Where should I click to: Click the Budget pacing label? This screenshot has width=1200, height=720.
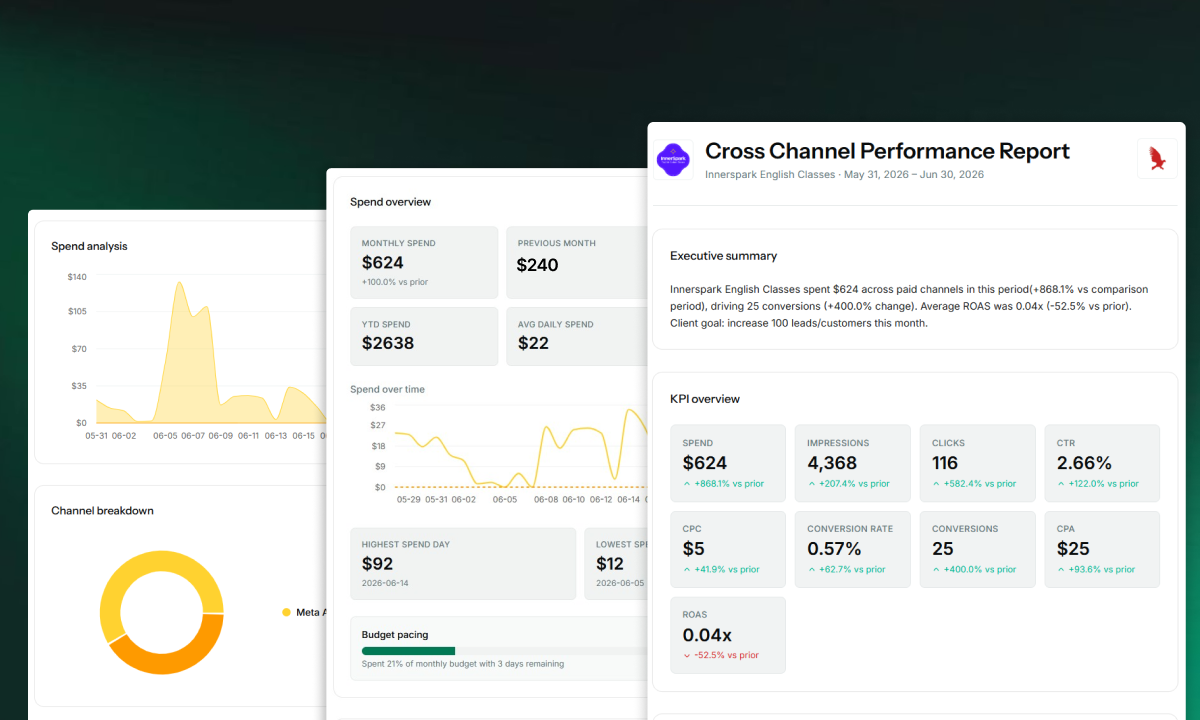tap(396, 634)
